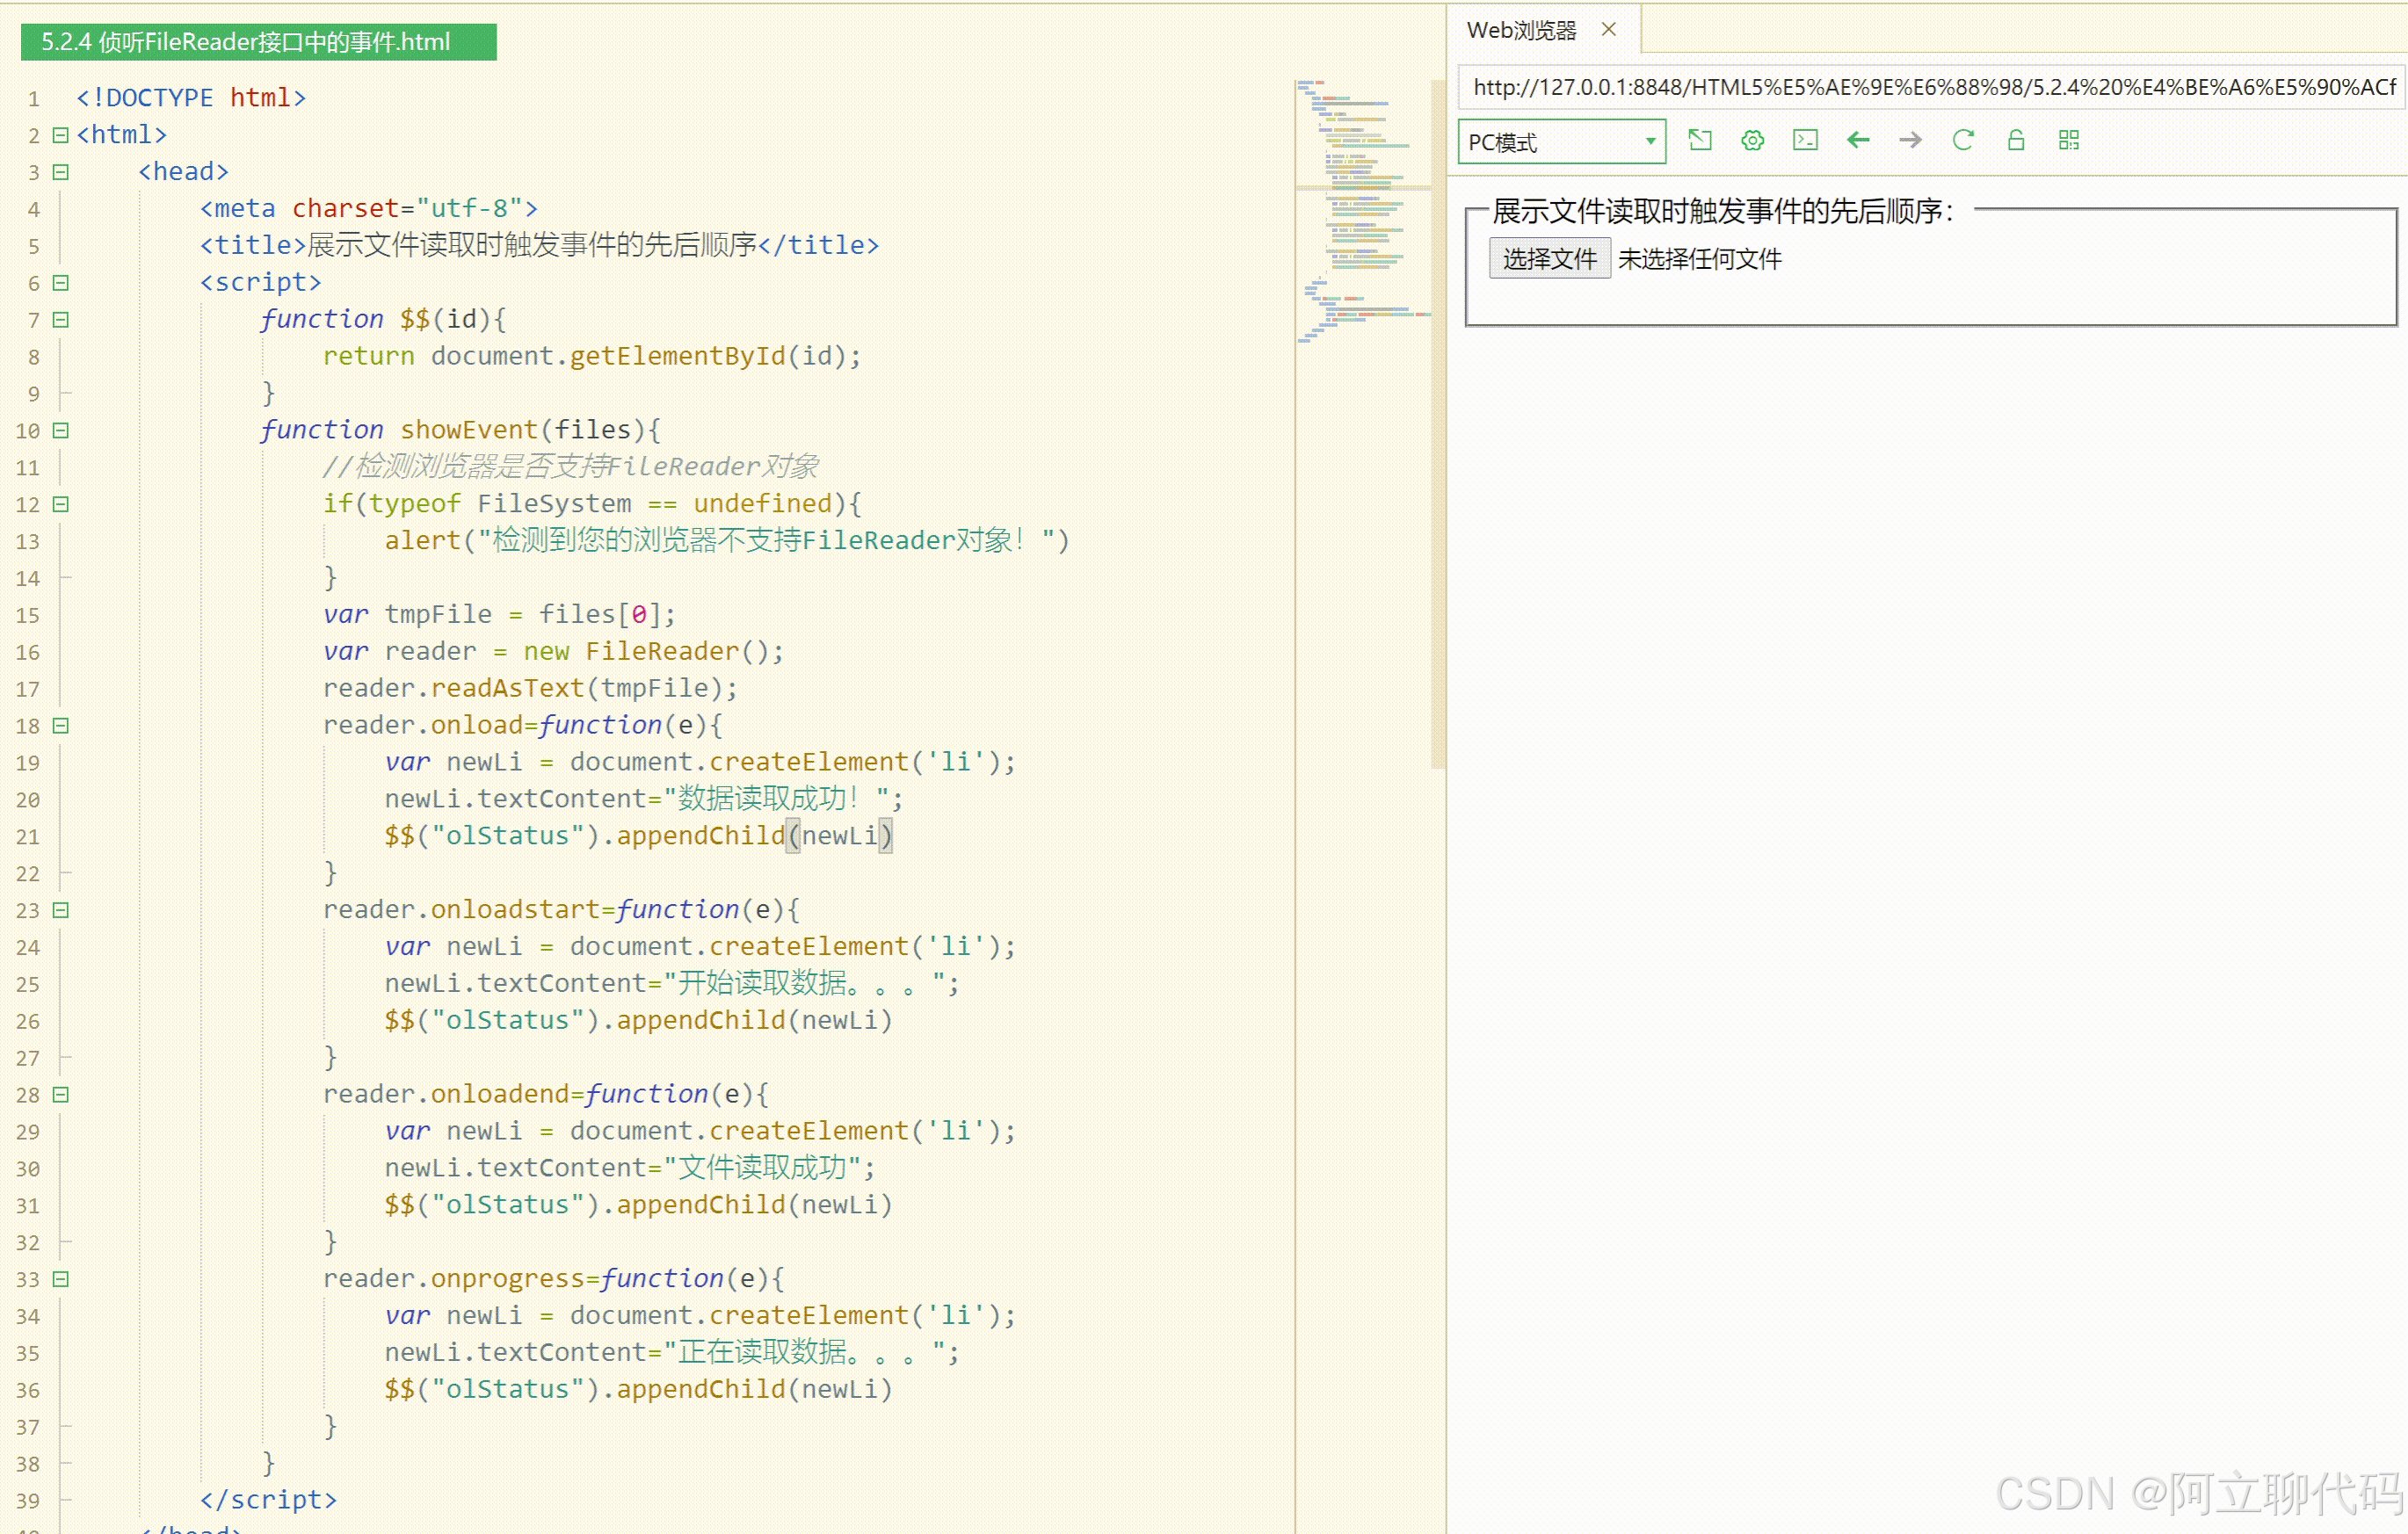Click the legend 展示文件读取时触发事件的先后顺序
2408x1534 pixels.
coord(1722,211)
